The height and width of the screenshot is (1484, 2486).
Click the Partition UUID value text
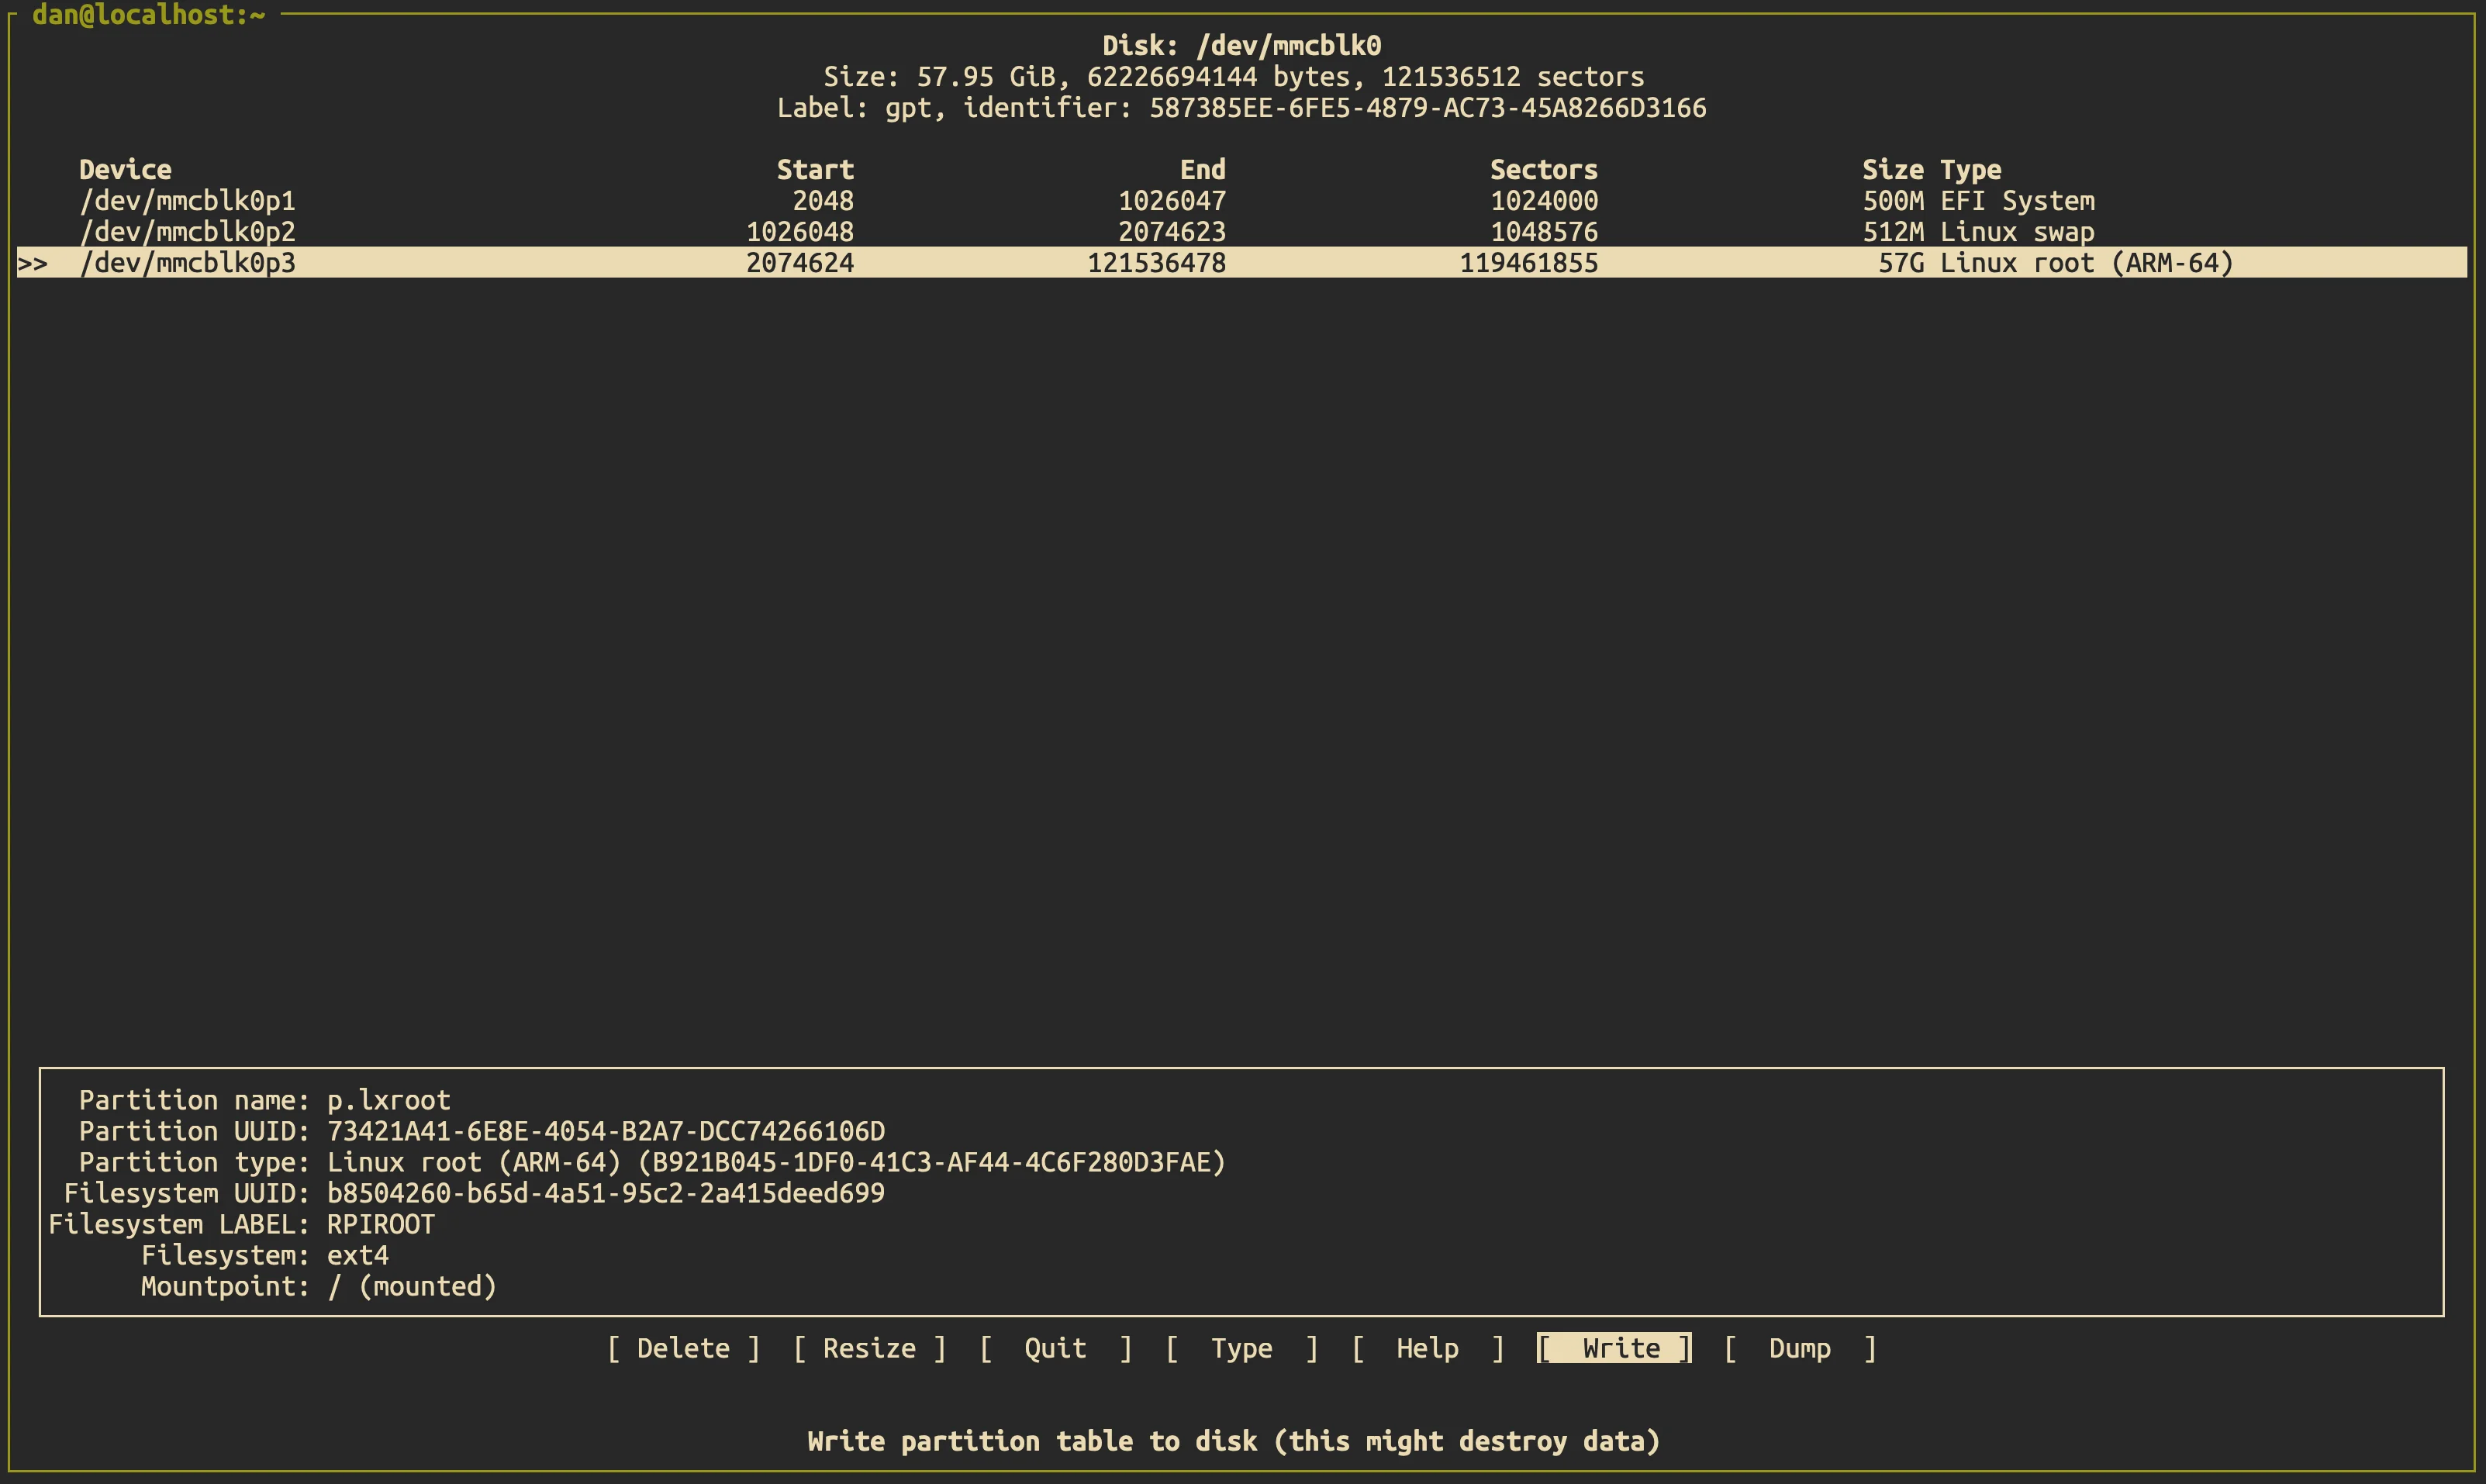(605, 1131)
